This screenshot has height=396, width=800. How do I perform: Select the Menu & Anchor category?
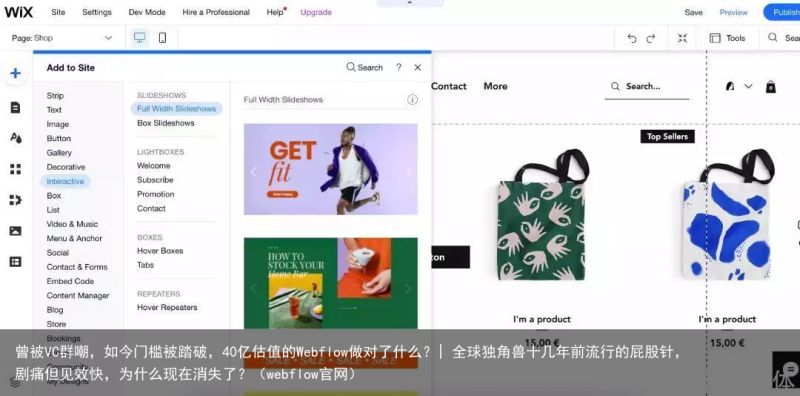[x=74, y=238]
